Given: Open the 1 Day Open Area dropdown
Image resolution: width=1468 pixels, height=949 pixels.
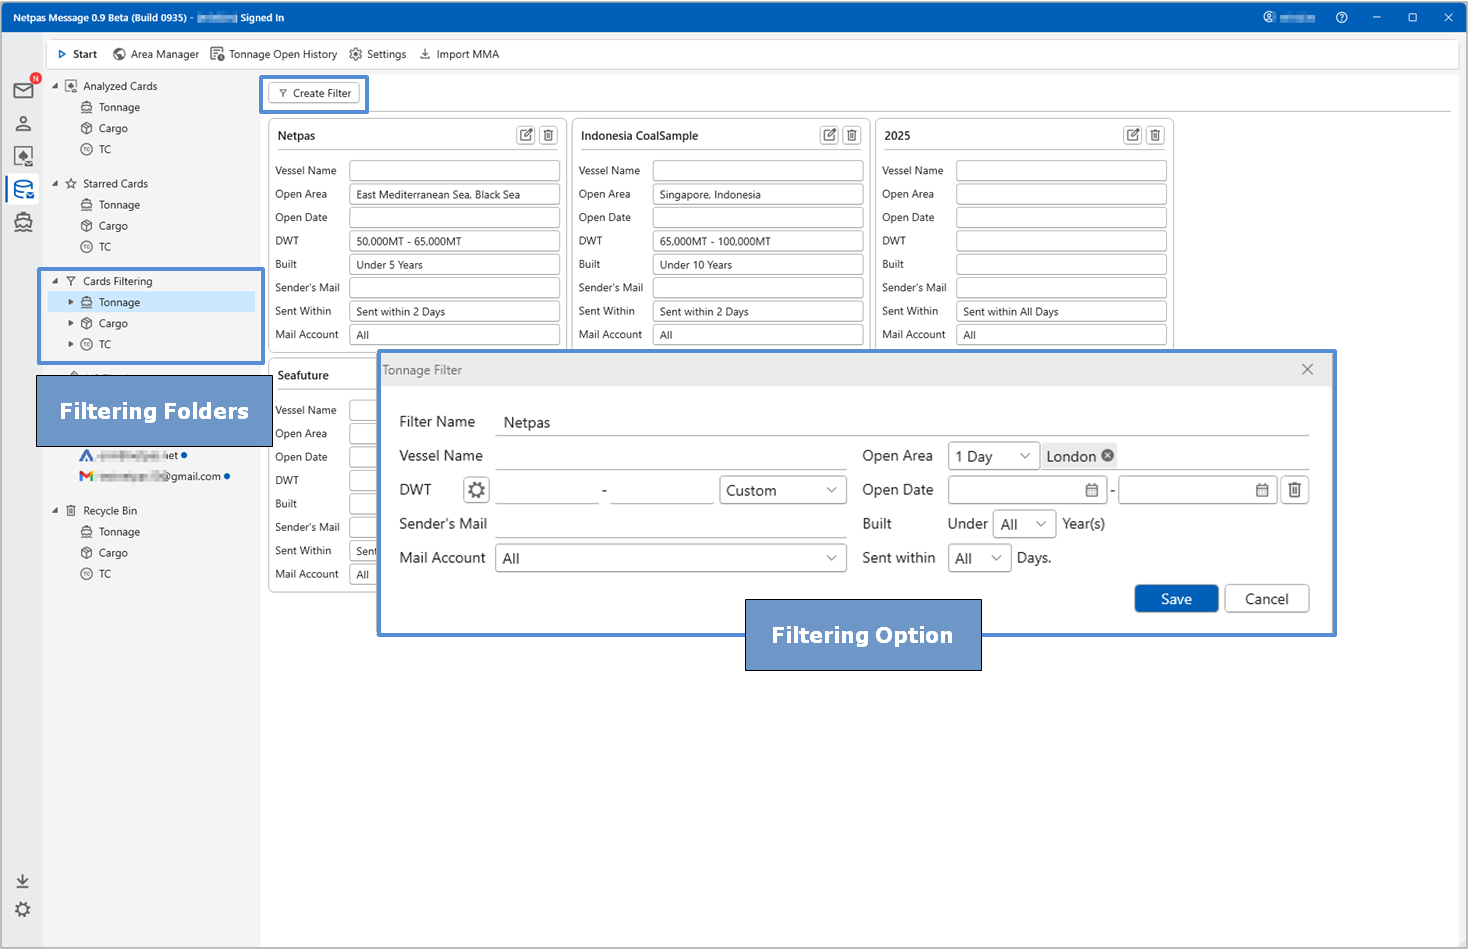Looking at the screenshot, I should [x=992, y=456].
